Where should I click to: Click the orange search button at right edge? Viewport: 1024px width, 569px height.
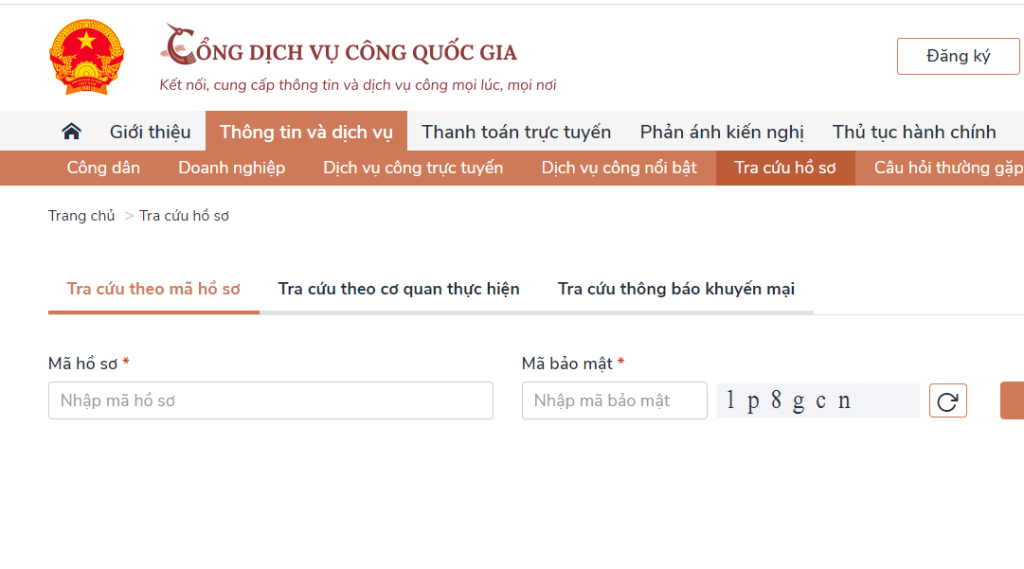pyautogui.click(x=1012, y=400)
